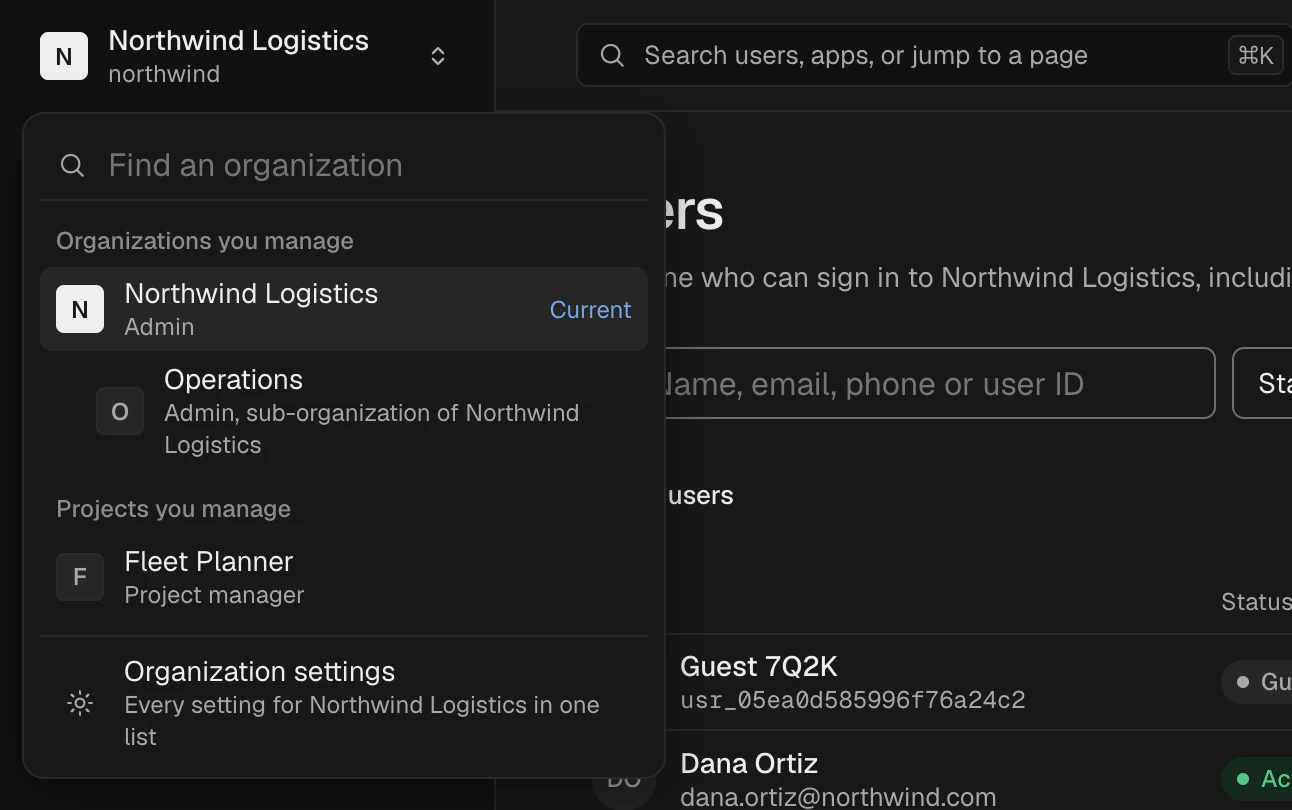Image resolution: width=1292 pixels, height=810 pixels.
Task: Click the N icon in organization list row
Action: coord(80,309)
